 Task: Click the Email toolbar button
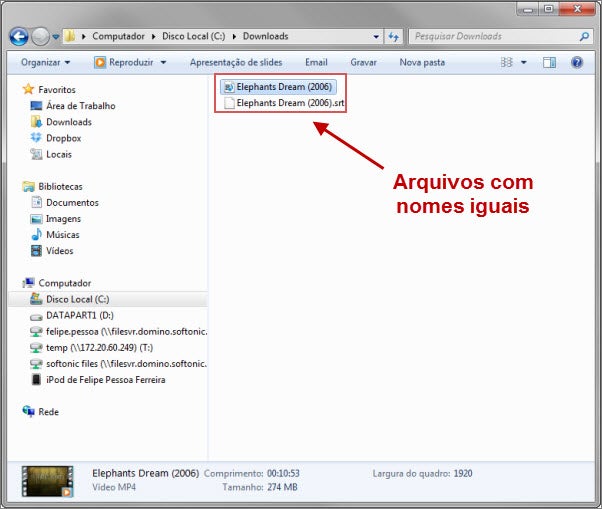click(x=316, y=62)
